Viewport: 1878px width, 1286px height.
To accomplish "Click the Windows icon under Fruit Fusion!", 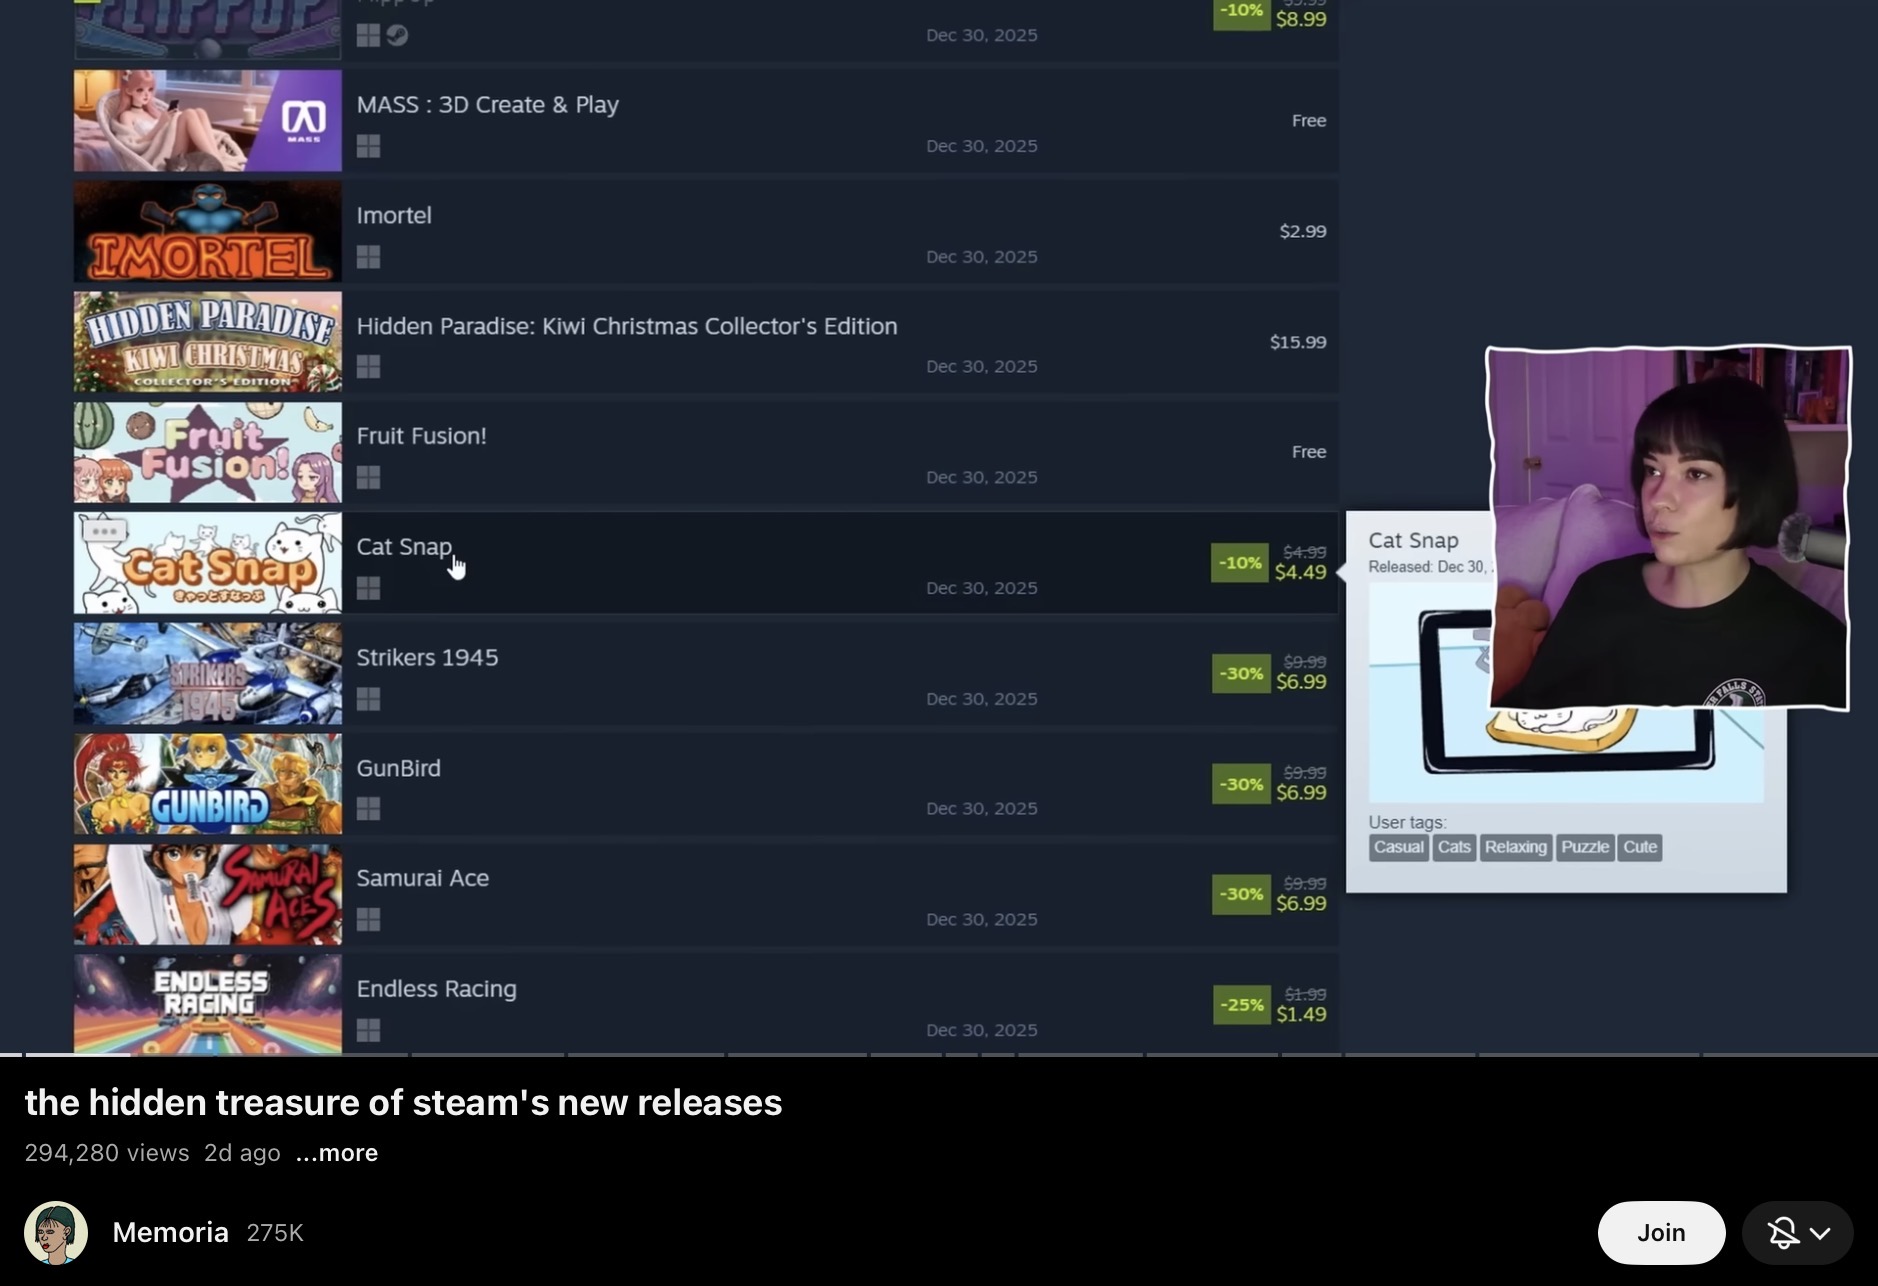I will pos(368,478).
